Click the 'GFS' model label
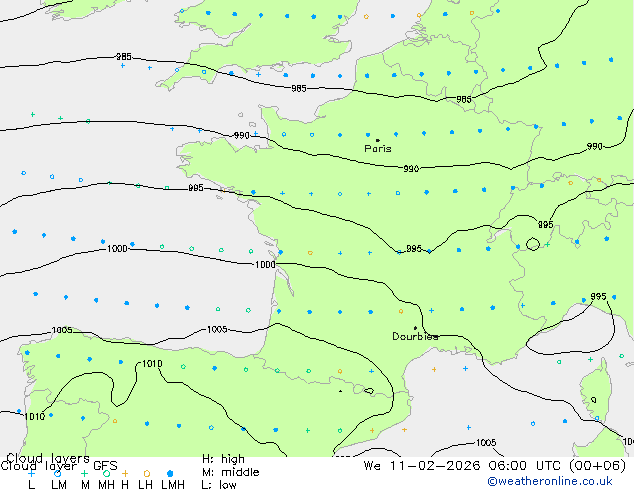The width and height of the screenshot is (634, 490). 105,466
